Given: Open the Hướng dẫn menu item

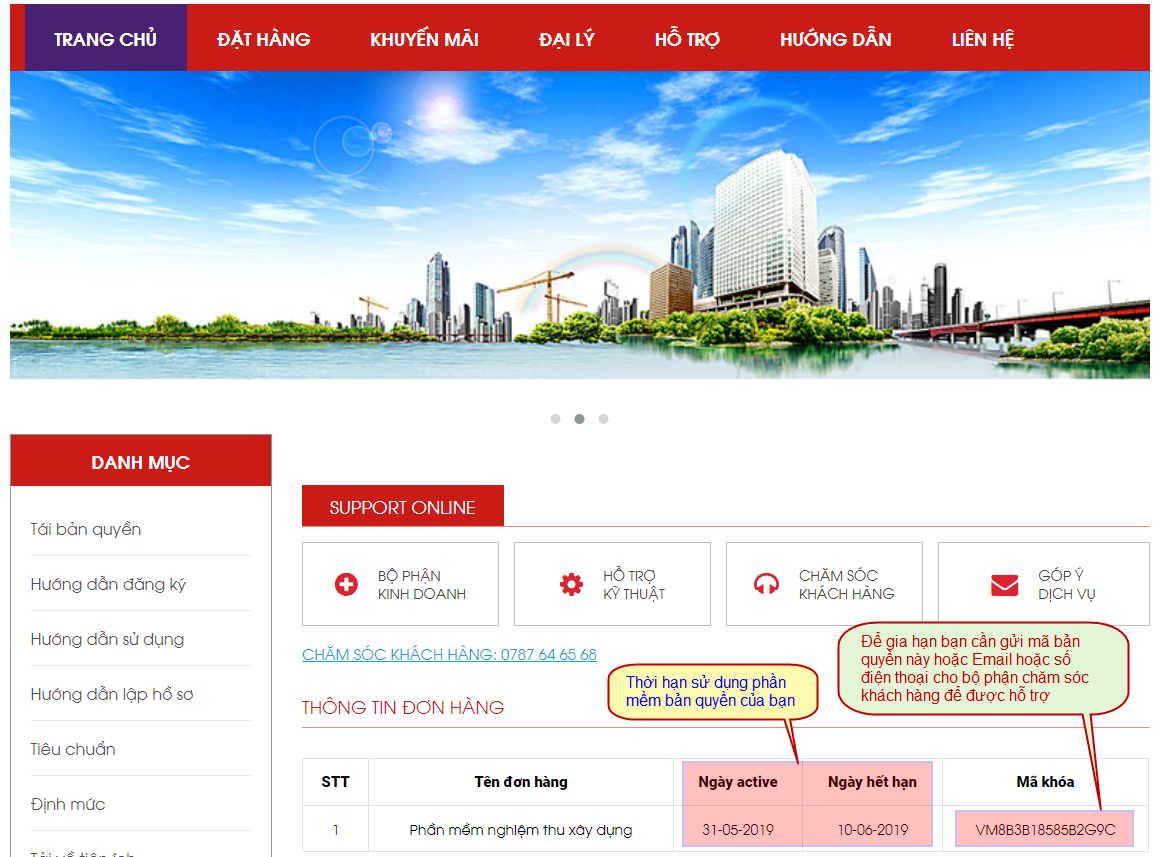Looking at the screenshot, I should 835,39.
